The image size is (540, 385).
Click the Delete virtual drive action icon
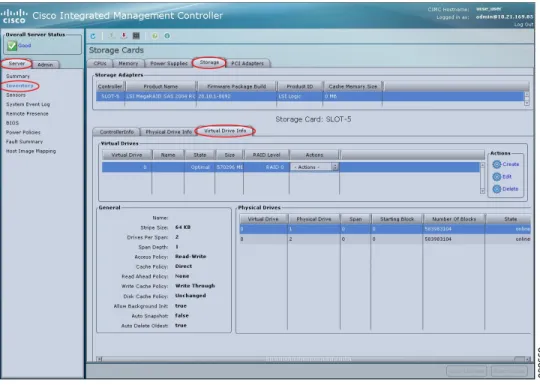click(497, 189)
